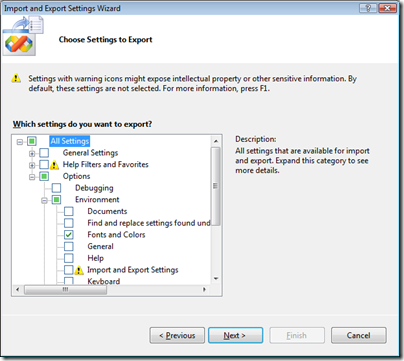This screenshot has height=361, width=404.
Task: Check the Help Filters and Favorites checkbox
Action: [44, 165]
